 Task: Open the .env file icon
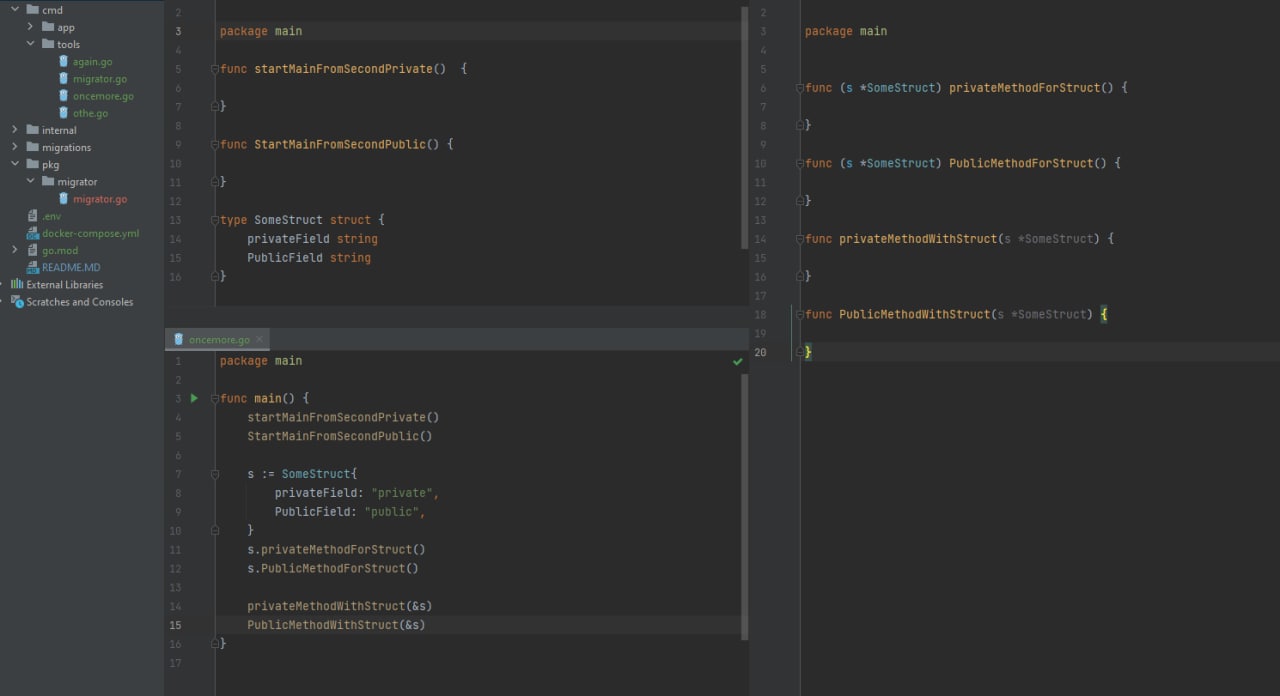(33, 216)
